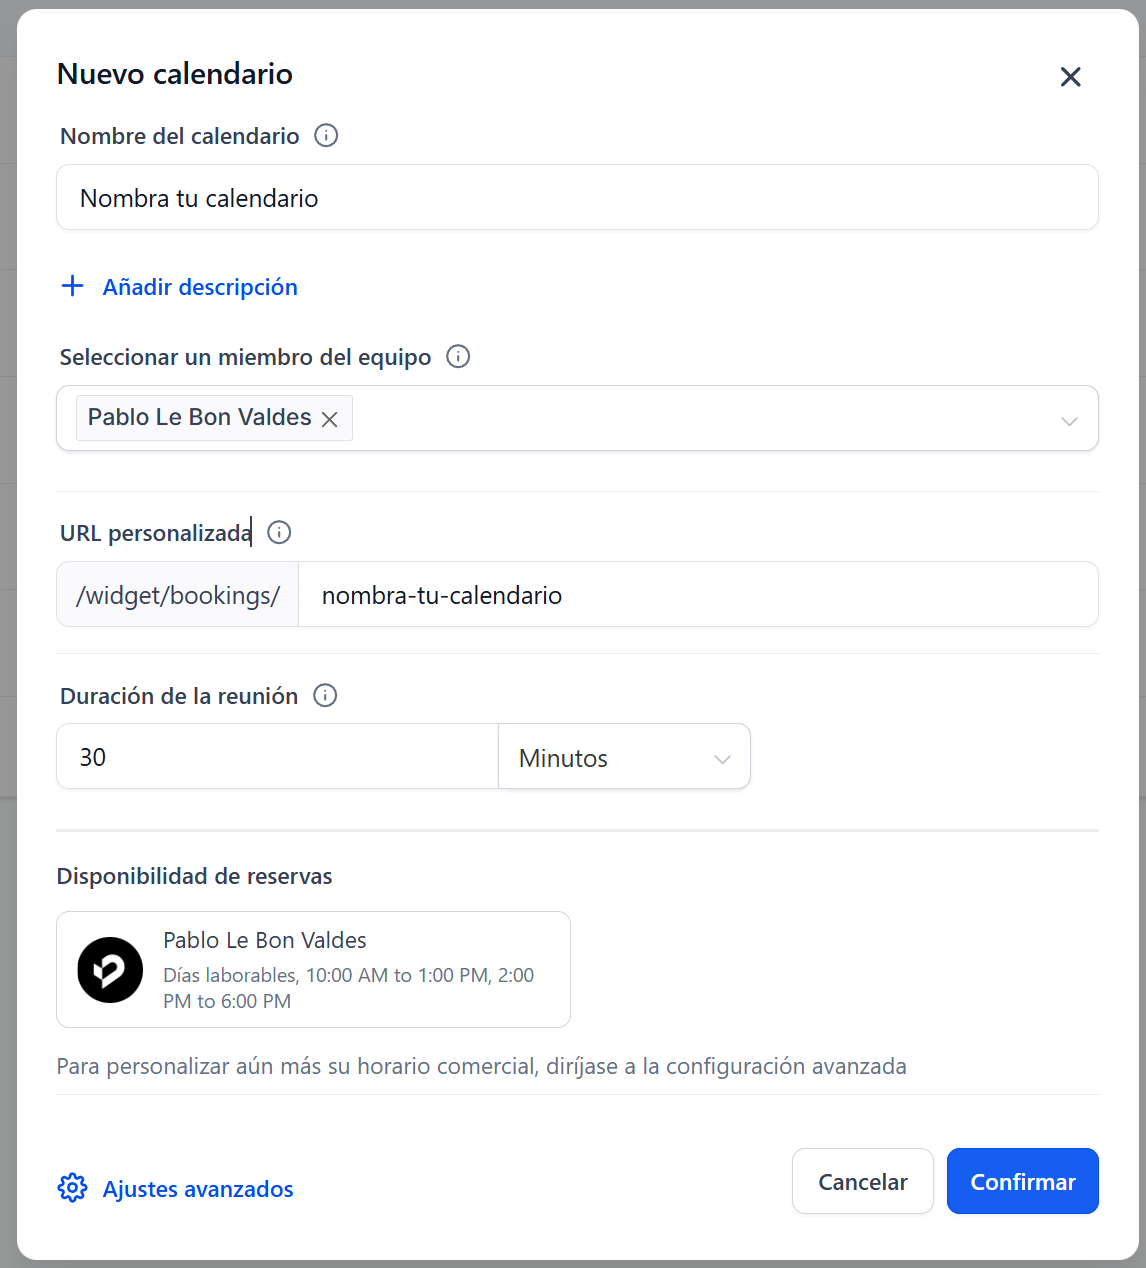This screenshot has height=1268, width=1146.
Task: Click info icon beside Duración de la reunión
Action: pyautogui.click(x=325, y=695)
